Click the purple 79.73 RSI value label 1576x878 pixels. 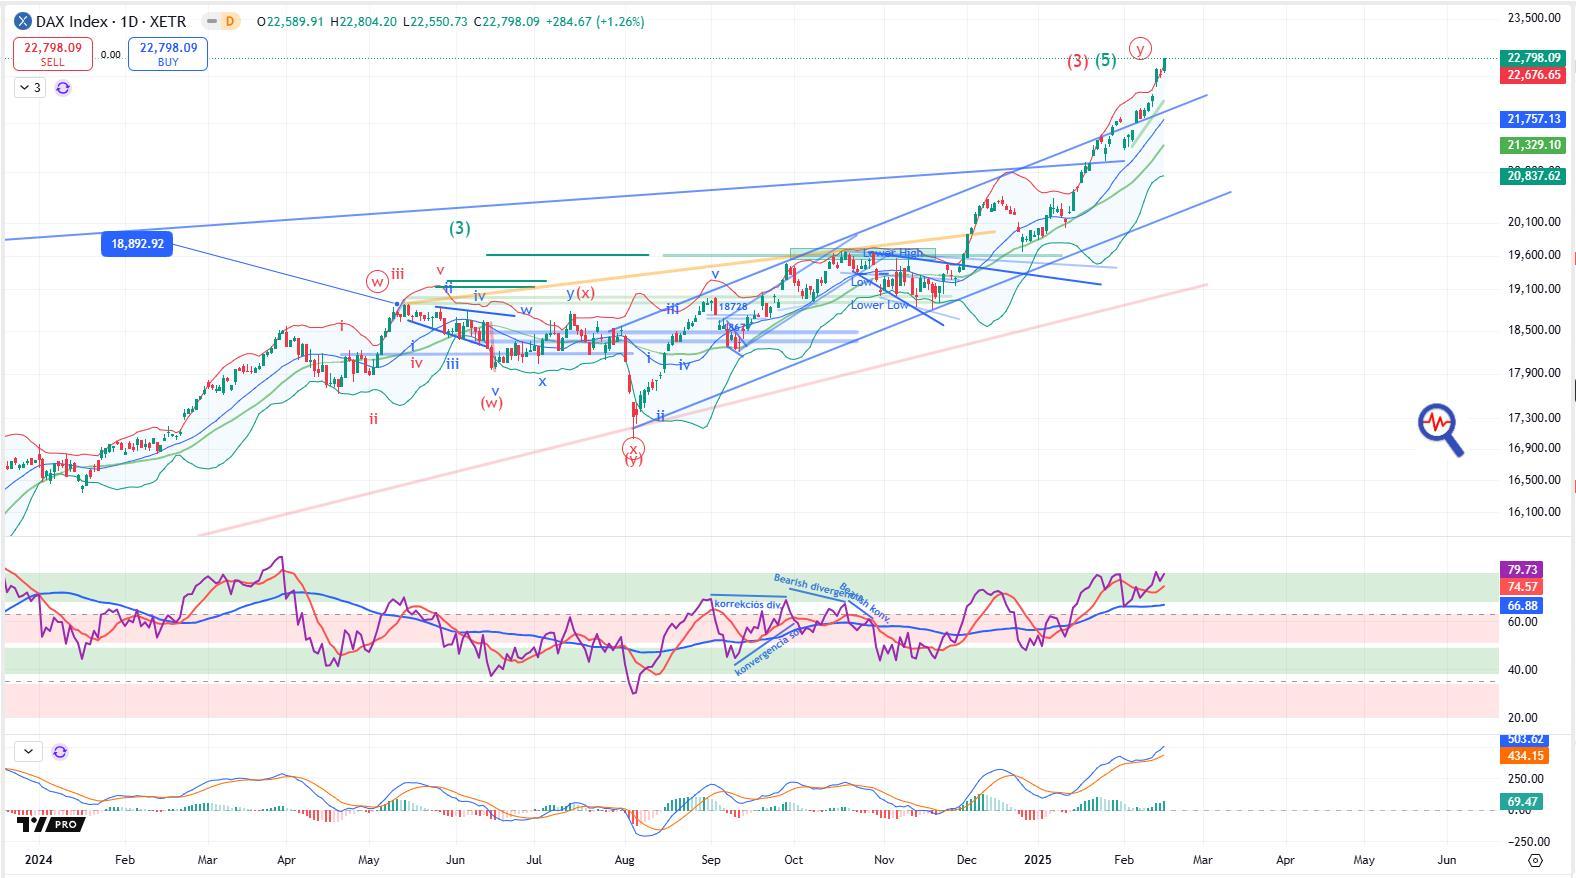click(1522, 569)
